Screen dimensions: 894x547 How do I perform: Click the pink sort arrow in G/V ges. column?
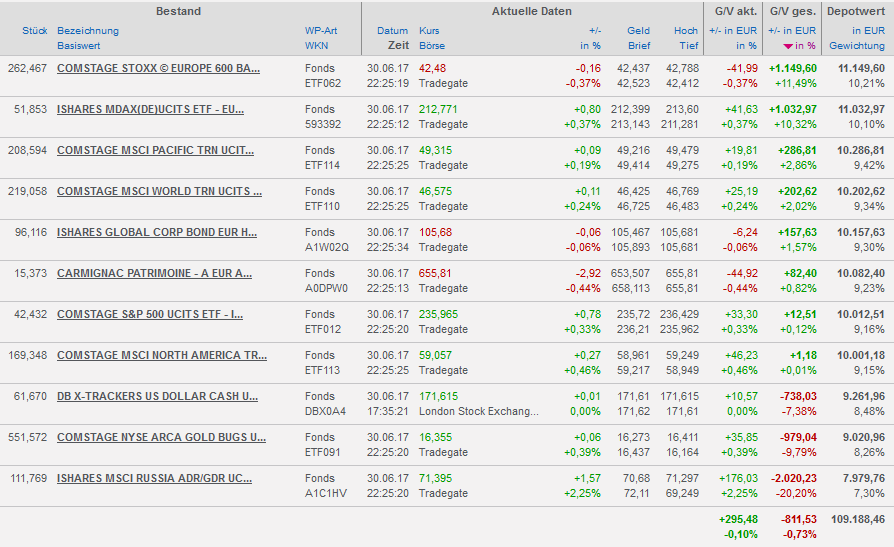tap(789, 46)
